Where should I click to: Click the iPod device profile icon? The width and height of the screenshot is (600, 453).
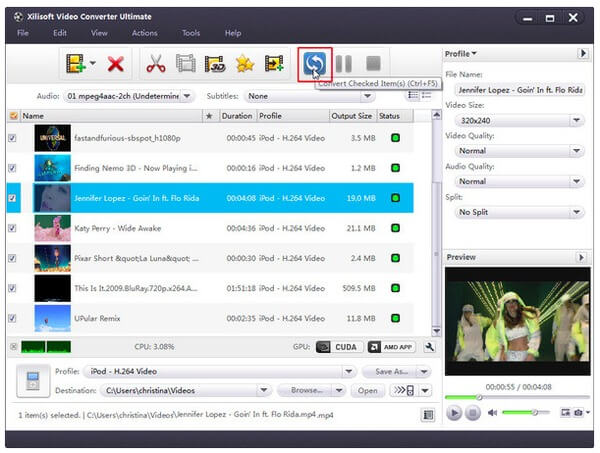tap(33, 381)
